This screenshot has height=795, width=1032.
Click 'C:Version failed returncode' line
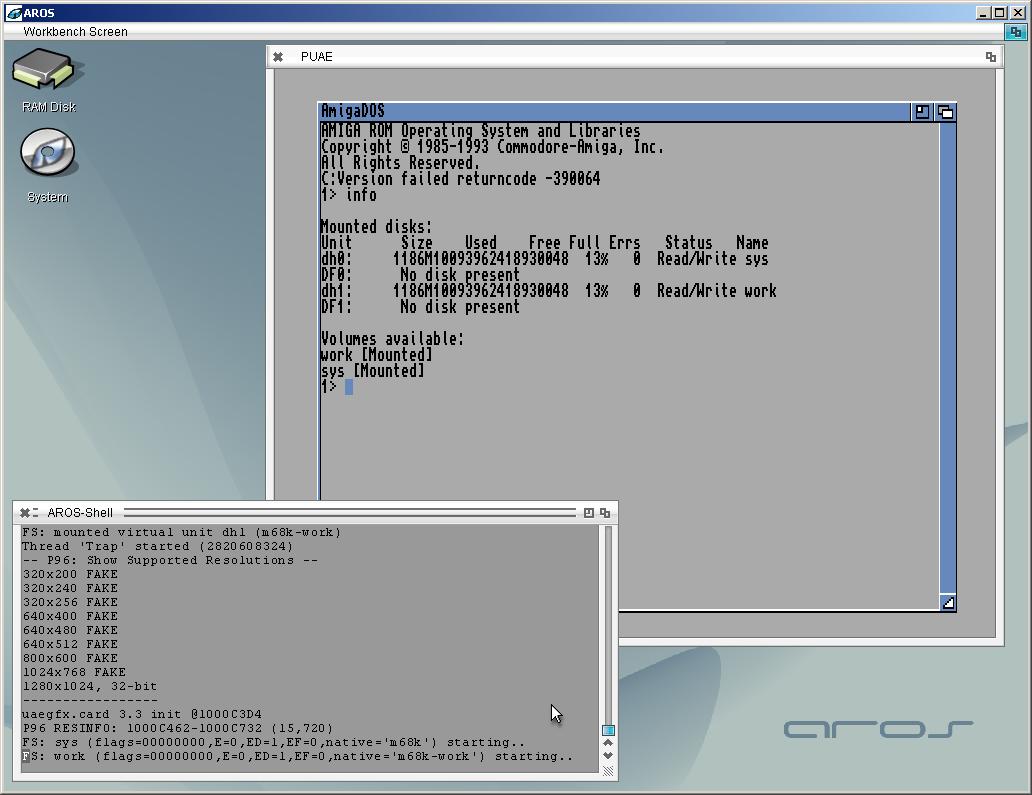pyautogui.click(x=460, y=179)
